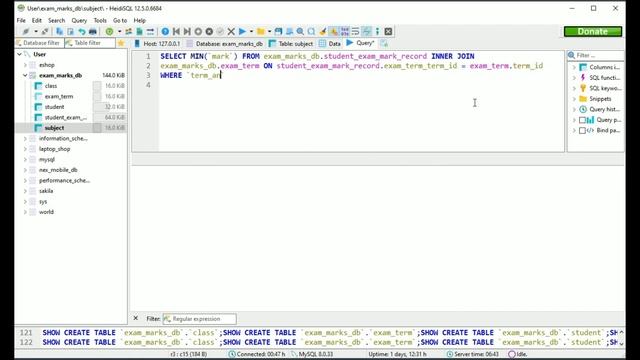Click the Table filter input
The height and width of the screenshot is (360, 640).
[x=90, y=43]
